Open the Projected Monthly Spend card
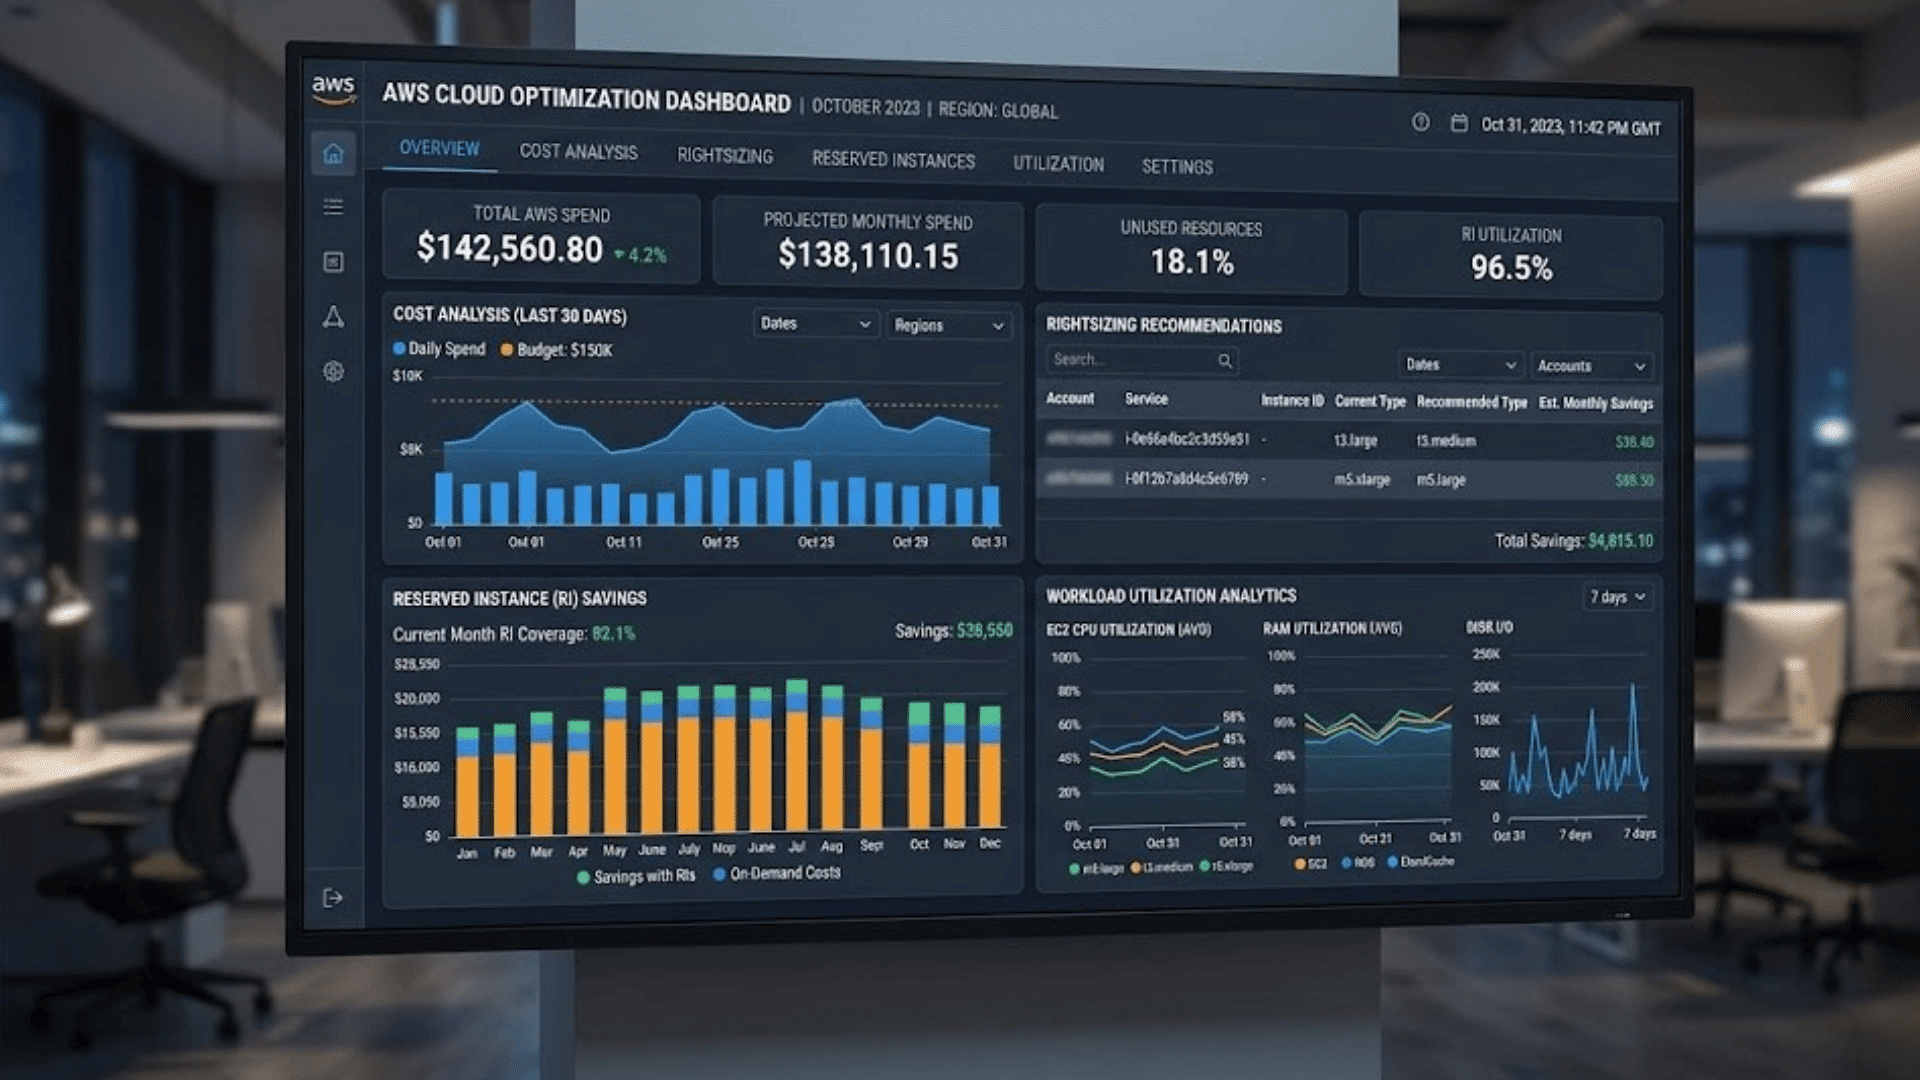This screenshot has height=1080, width=1920. pos(868,243)
